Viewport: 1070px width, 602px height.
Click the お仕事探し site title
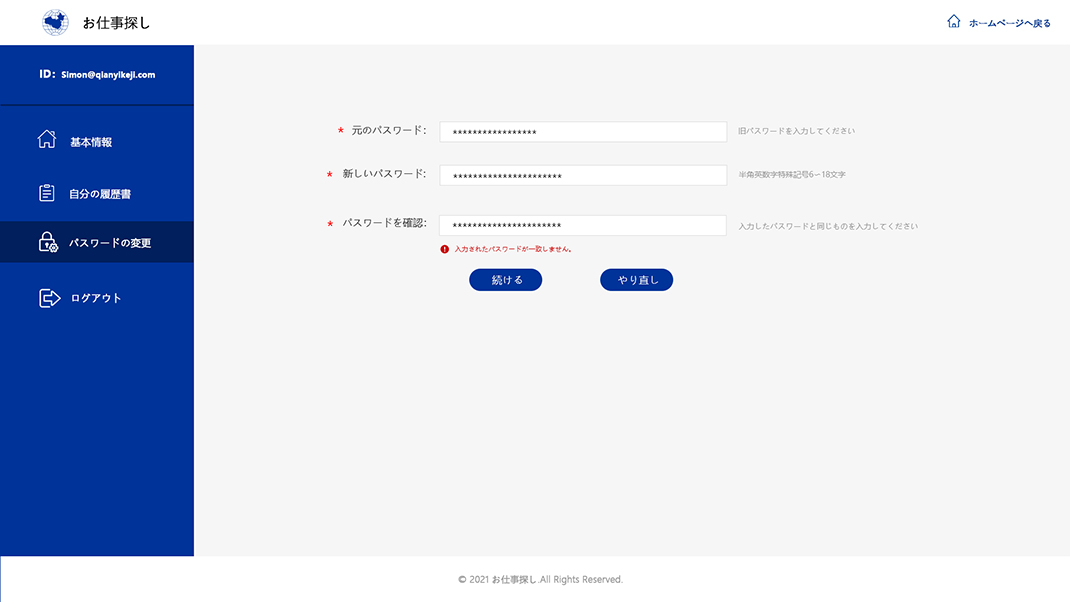click(116, 22)
